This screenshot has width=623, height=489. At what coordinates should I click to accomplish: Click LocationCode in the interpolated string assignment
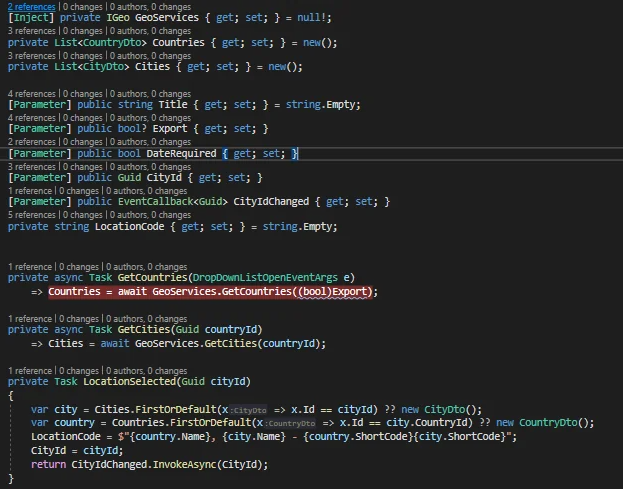(x=66, y=437)
